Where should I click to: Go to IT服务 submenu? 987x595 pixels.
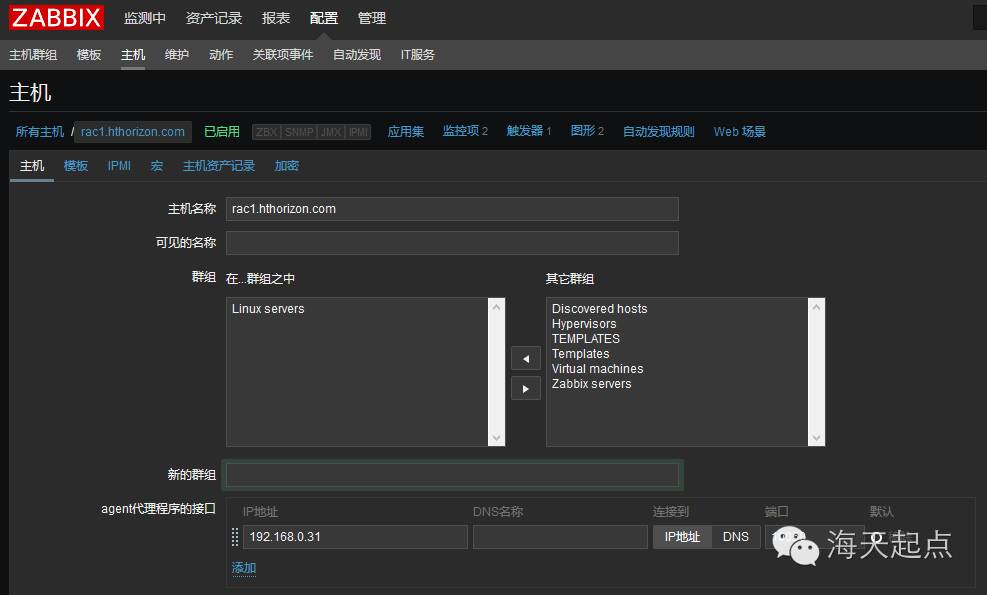pos(418,55)
